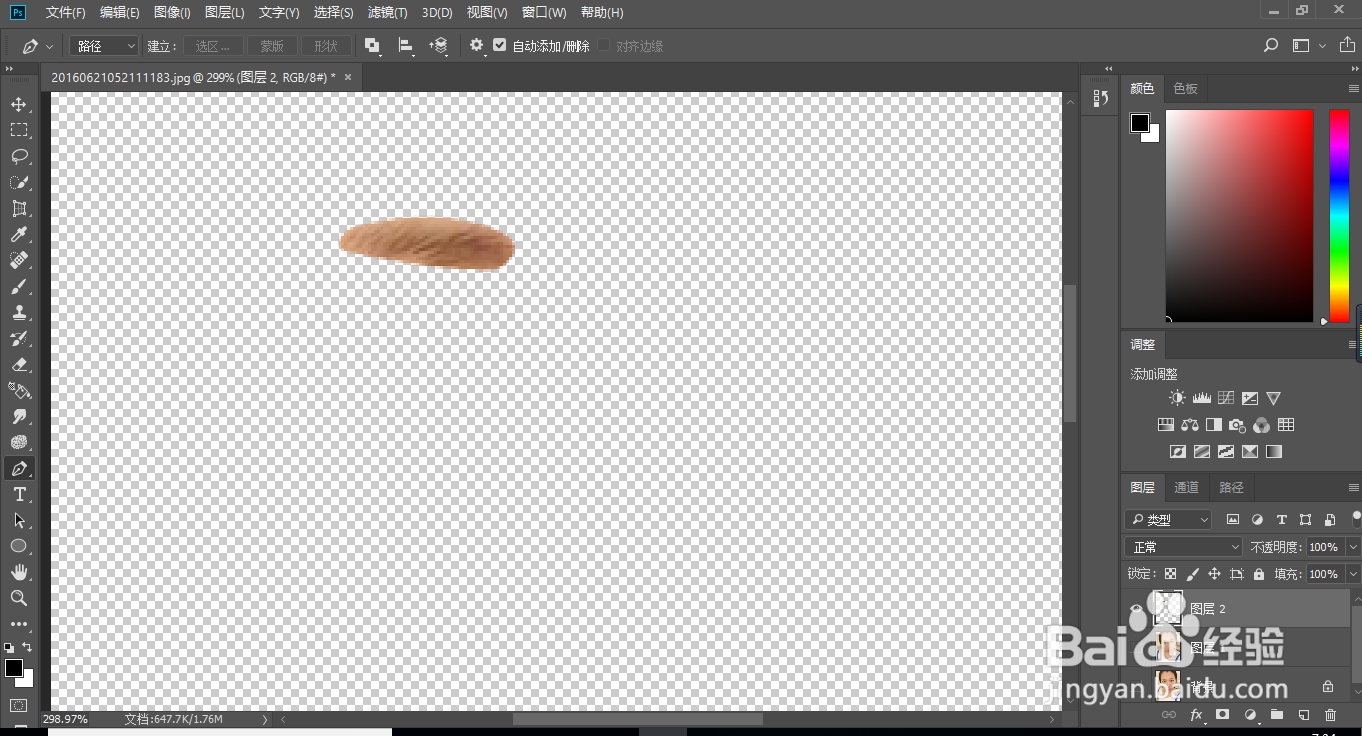Add a Photo Filter adjustment
Viewport: 1362px width, 736px height.
coord(1237,425)
